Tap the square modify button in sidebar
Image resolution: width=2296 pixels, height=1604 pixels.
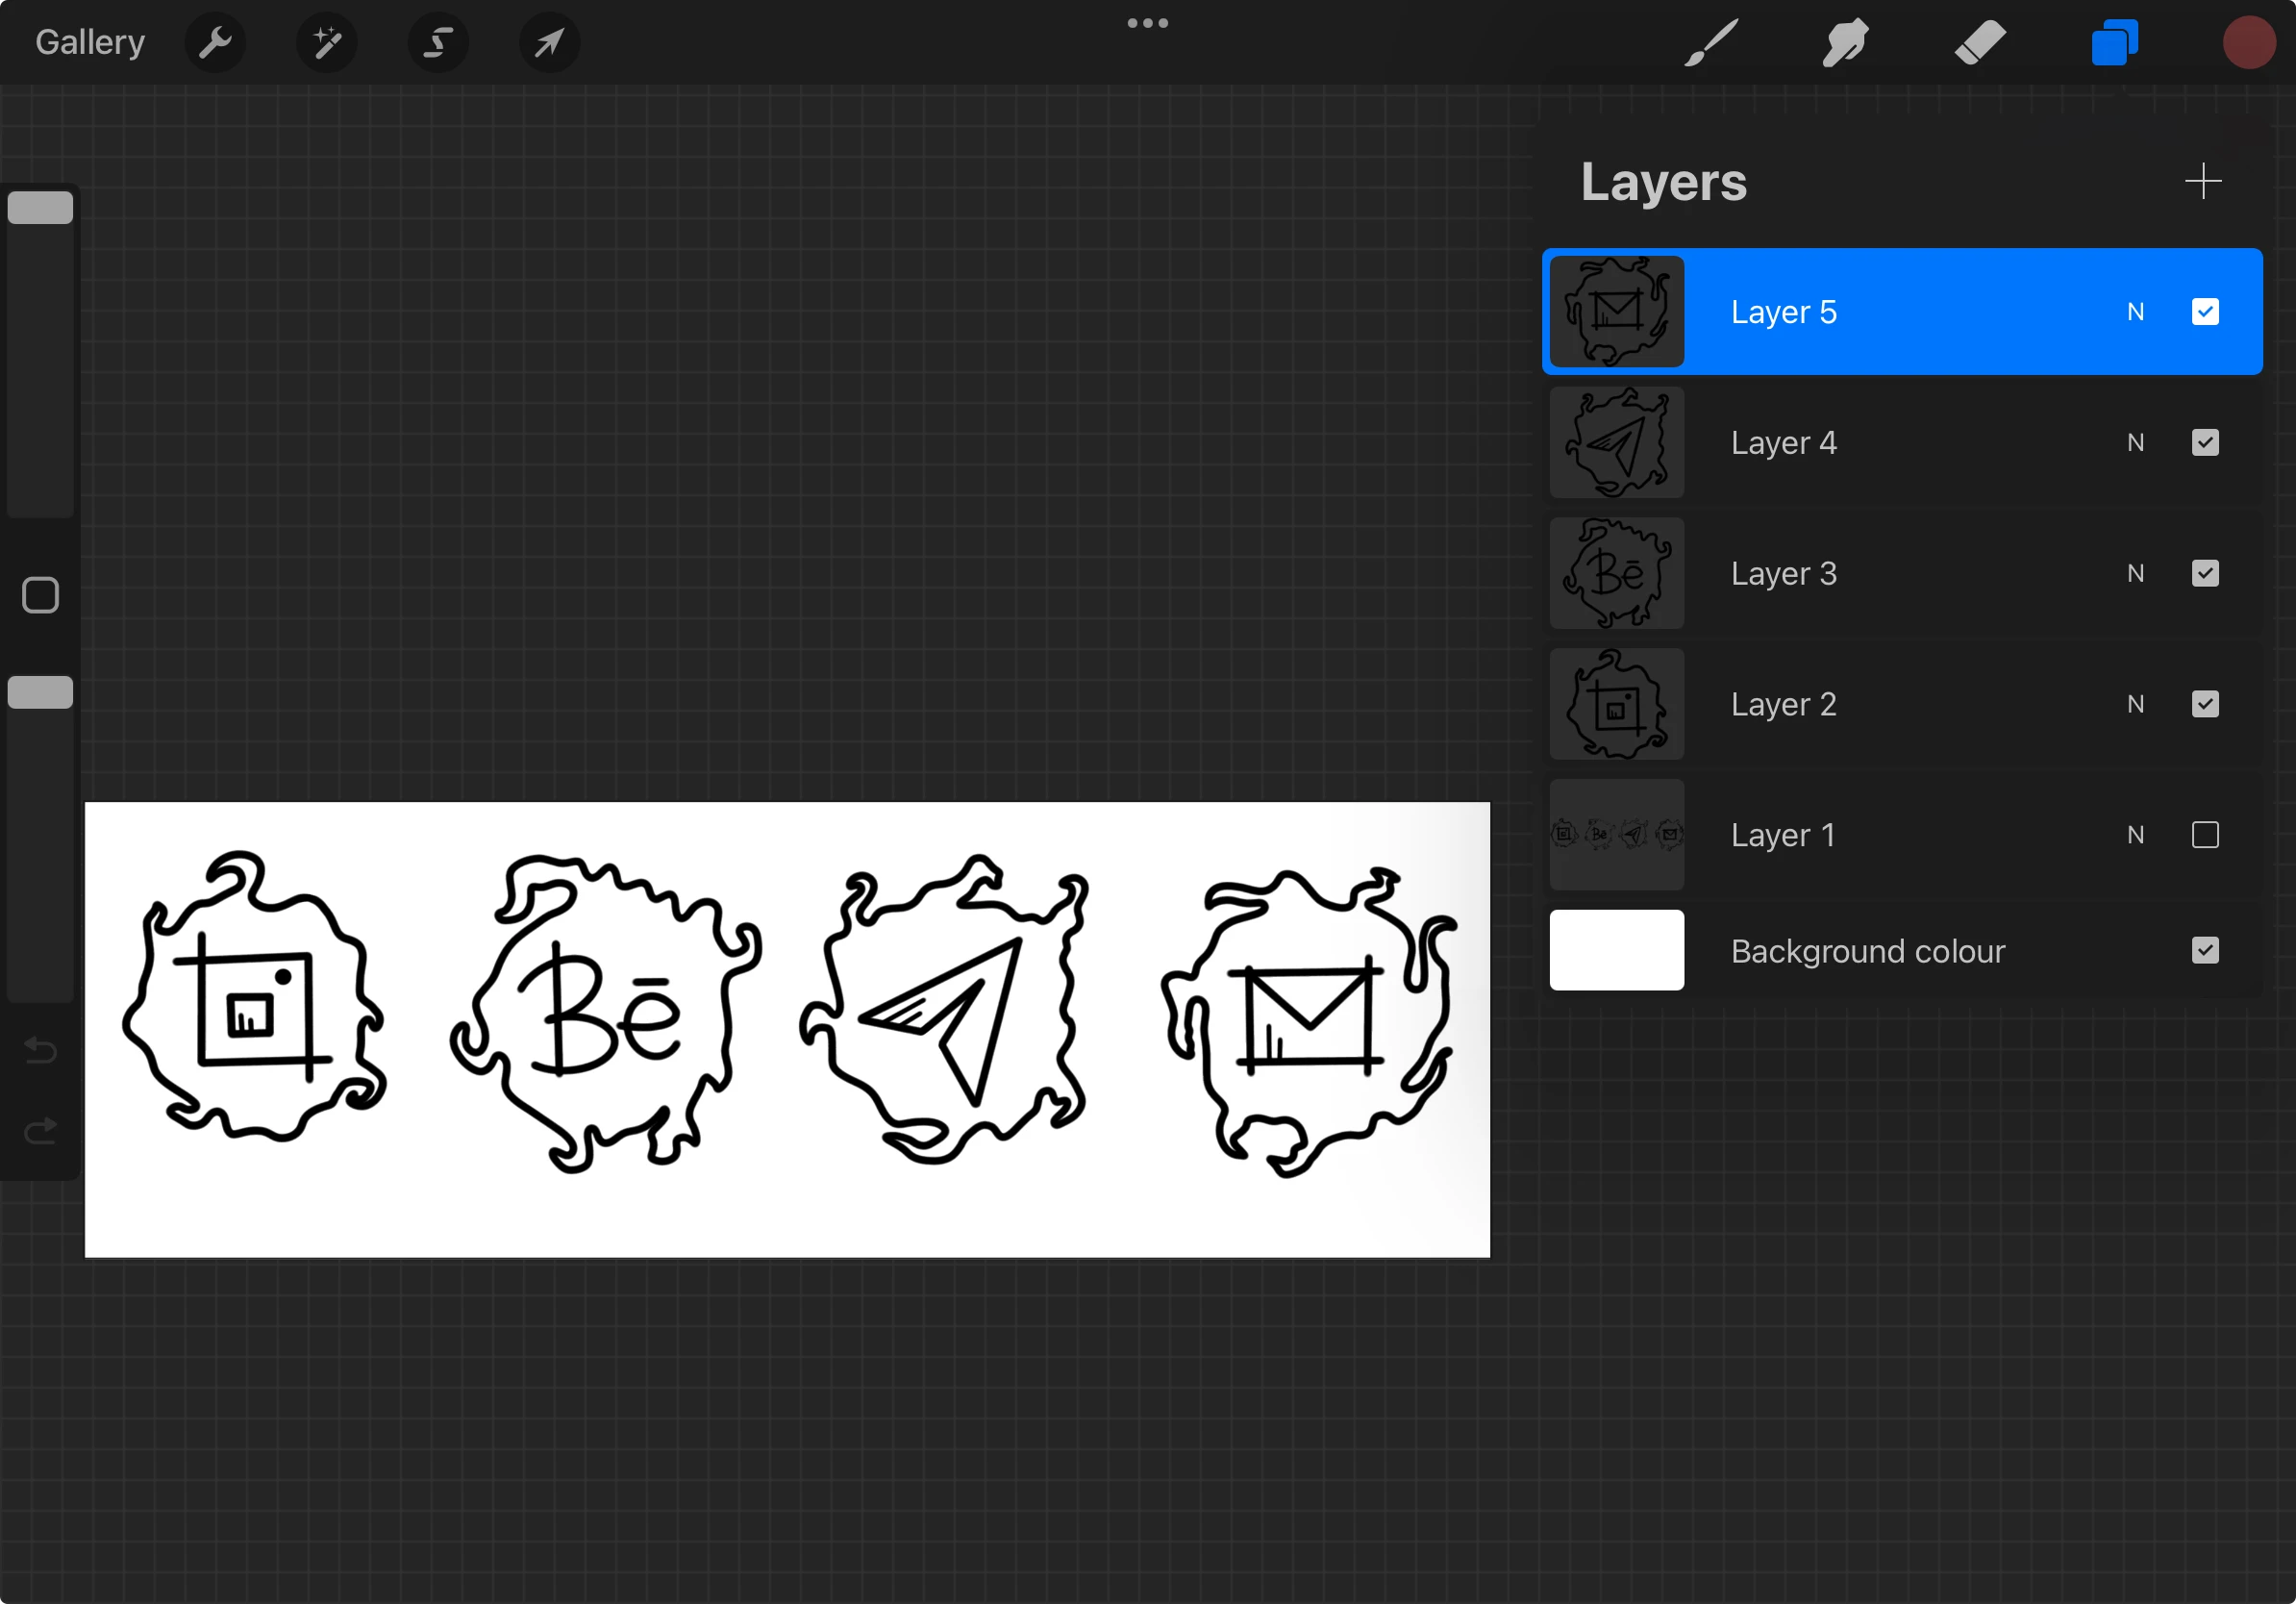point(40,595)
